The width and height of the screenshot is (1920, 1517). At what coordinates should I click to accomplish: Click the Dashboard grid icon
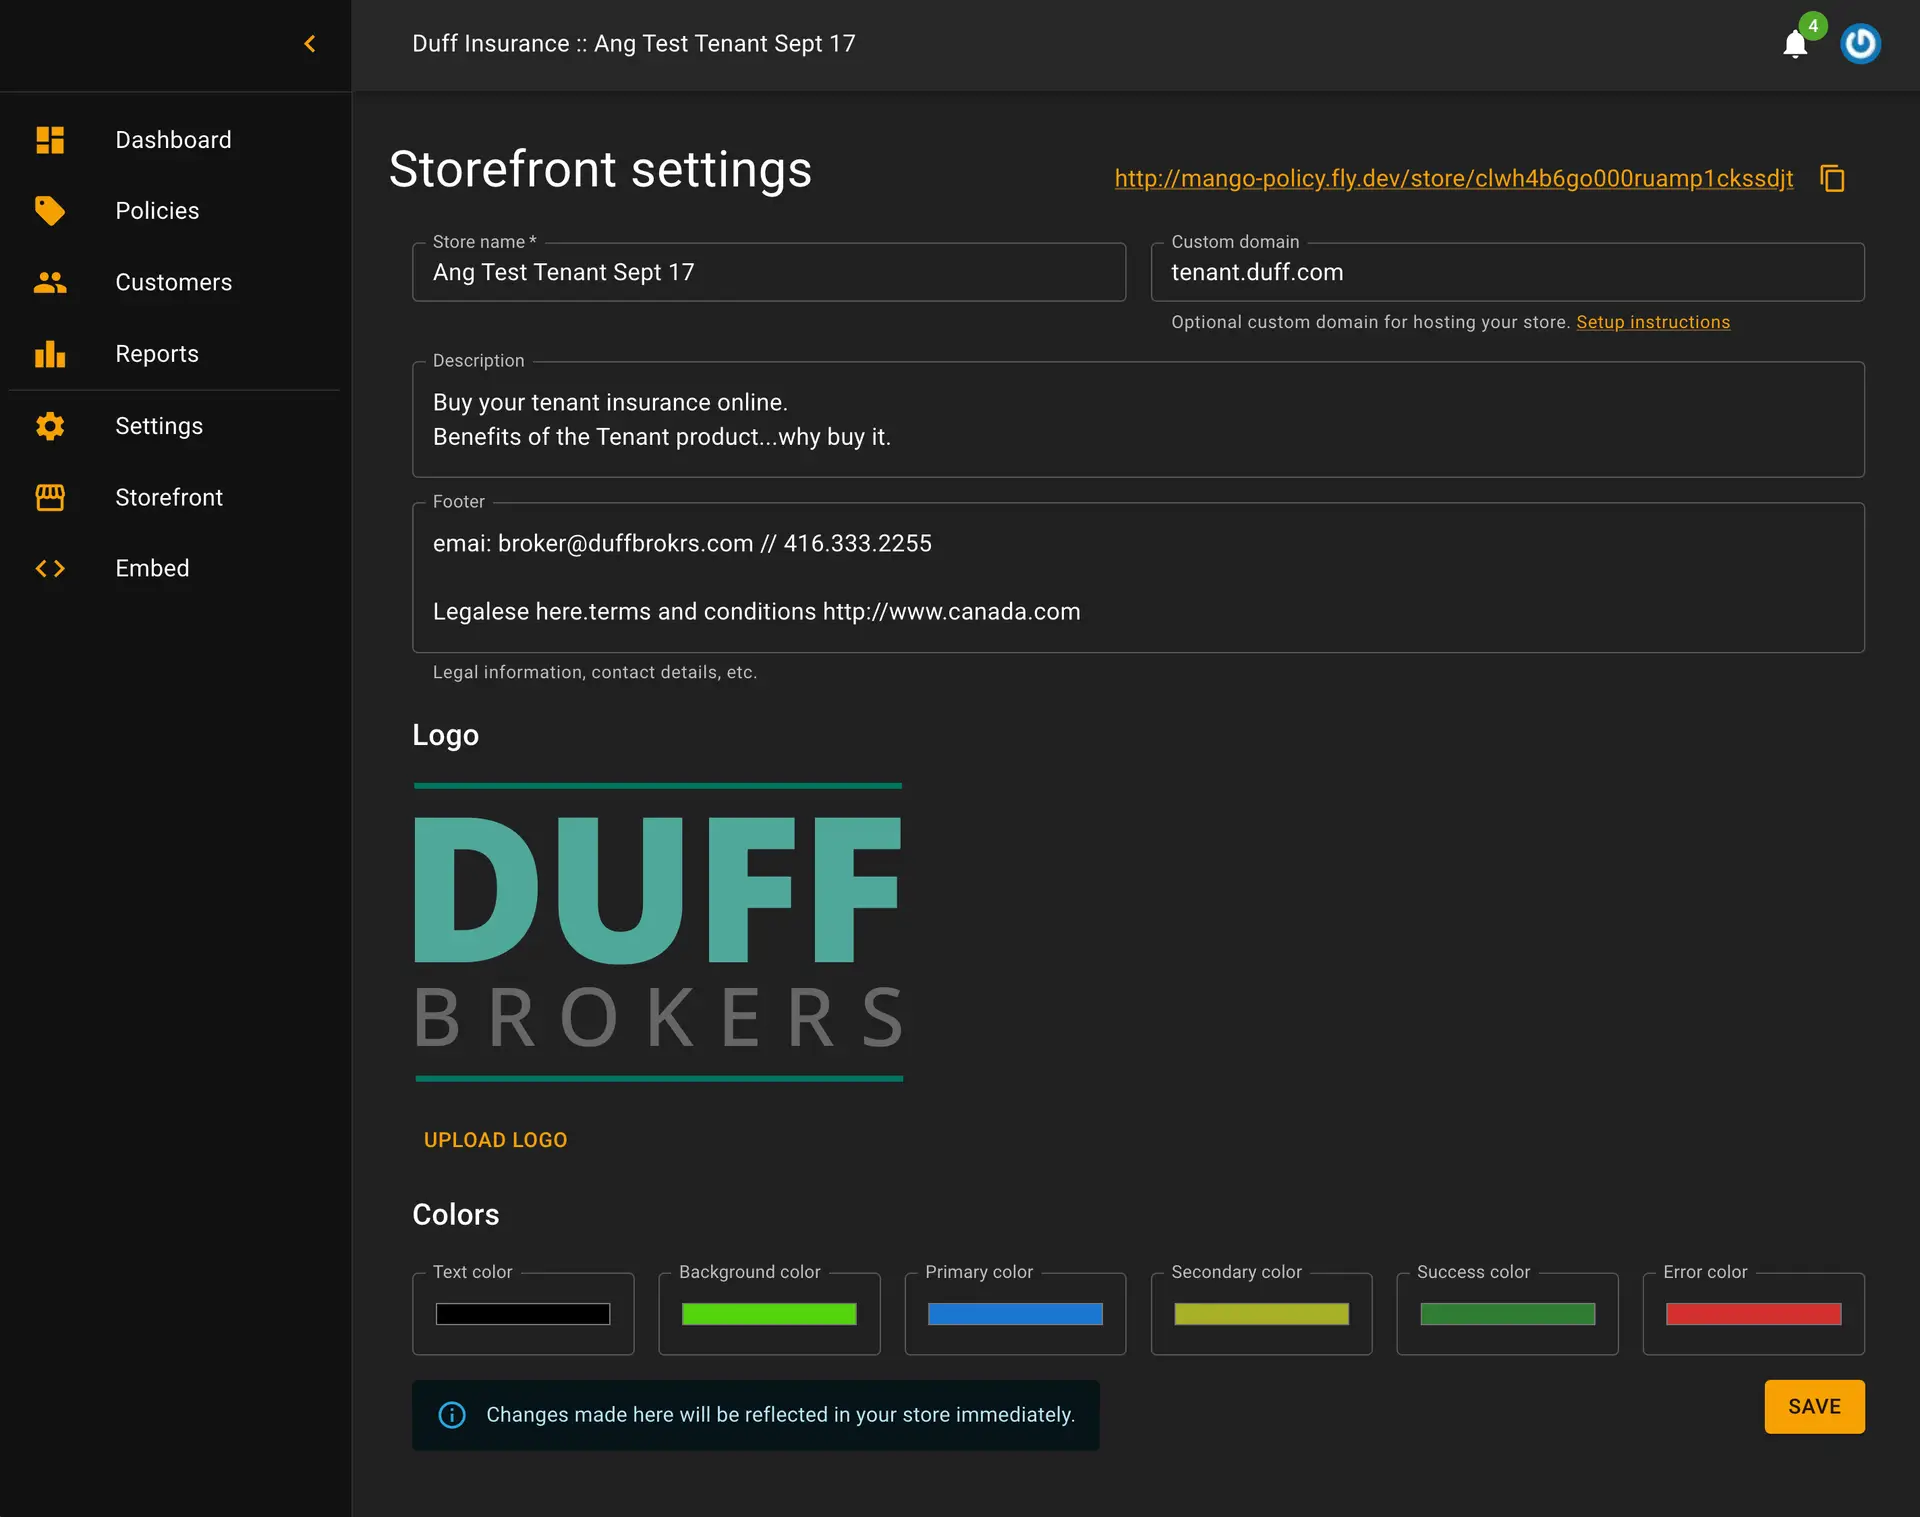[x=50, y=140]
